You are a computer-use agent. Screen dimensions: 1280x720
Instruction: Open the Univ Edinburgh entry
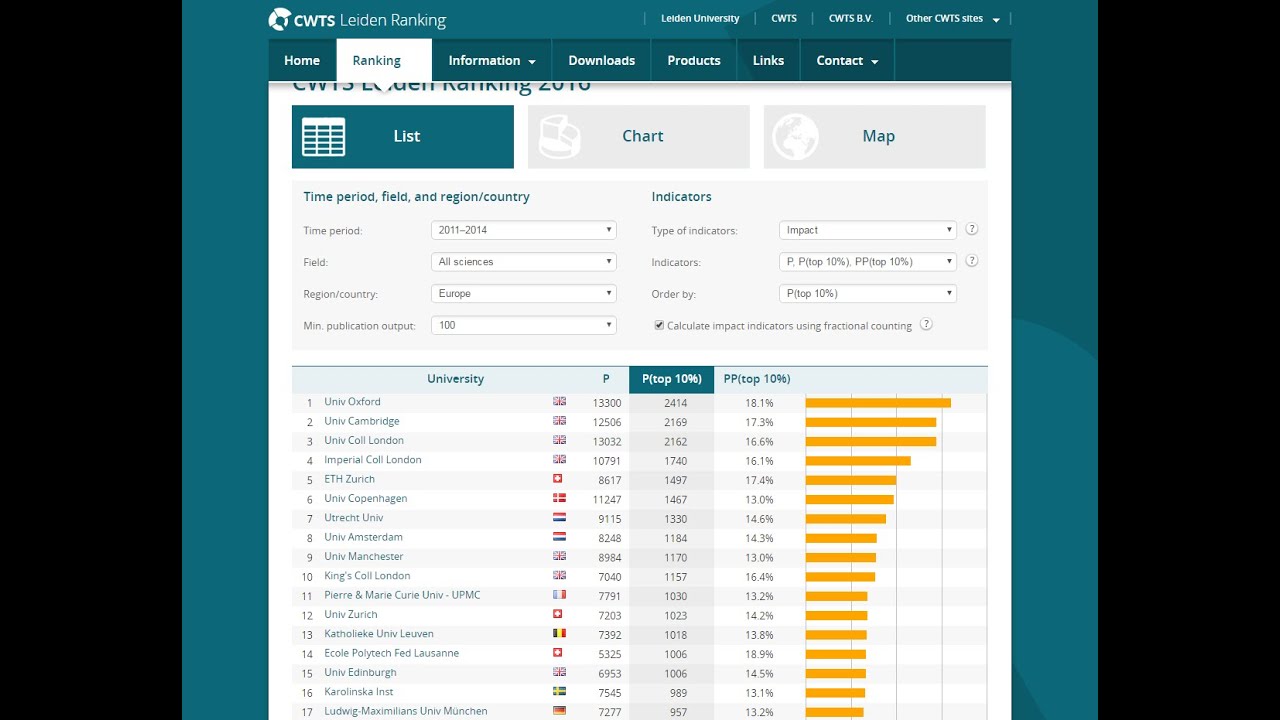click(360, 673)
